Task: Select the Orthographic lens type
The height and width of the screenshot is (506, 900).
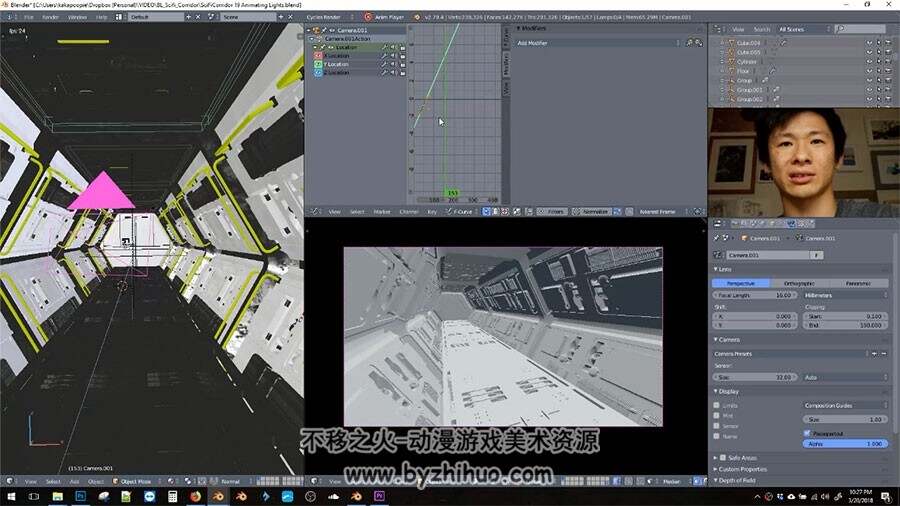Action: (800, 283)
